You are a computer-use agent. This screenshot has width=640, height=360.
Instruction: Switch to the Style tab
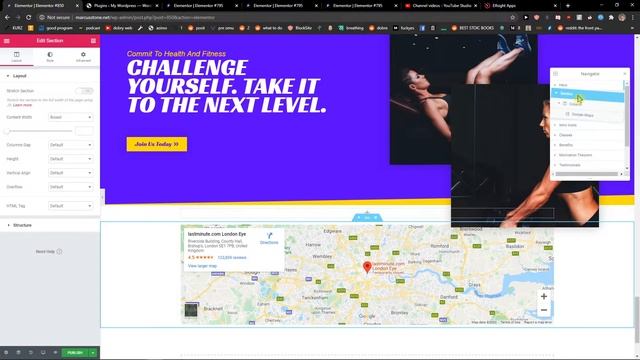click(x=50, y=57)
